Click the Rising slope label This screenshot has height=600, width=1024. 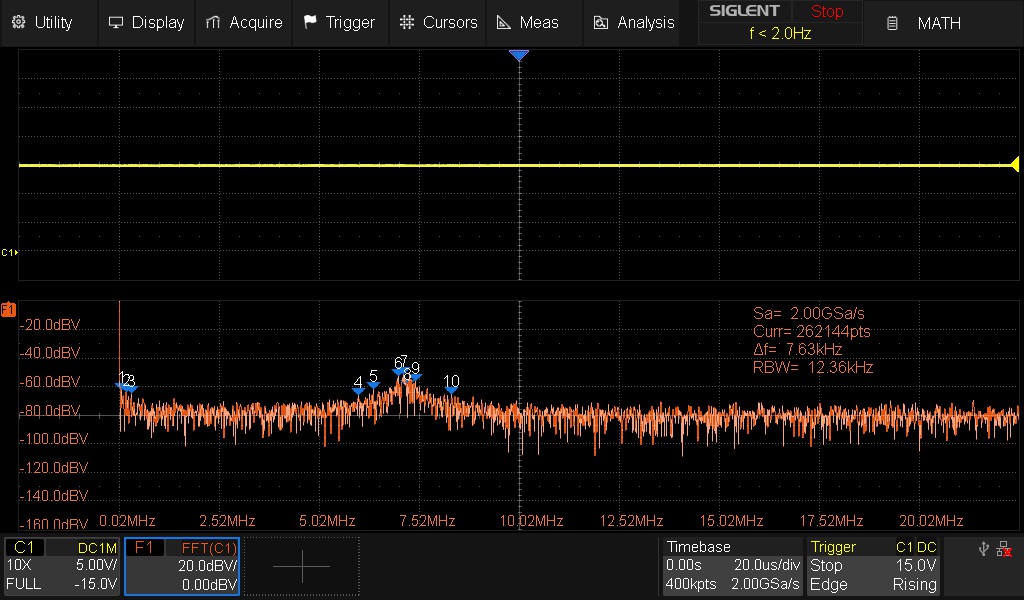tap(914, 584)
